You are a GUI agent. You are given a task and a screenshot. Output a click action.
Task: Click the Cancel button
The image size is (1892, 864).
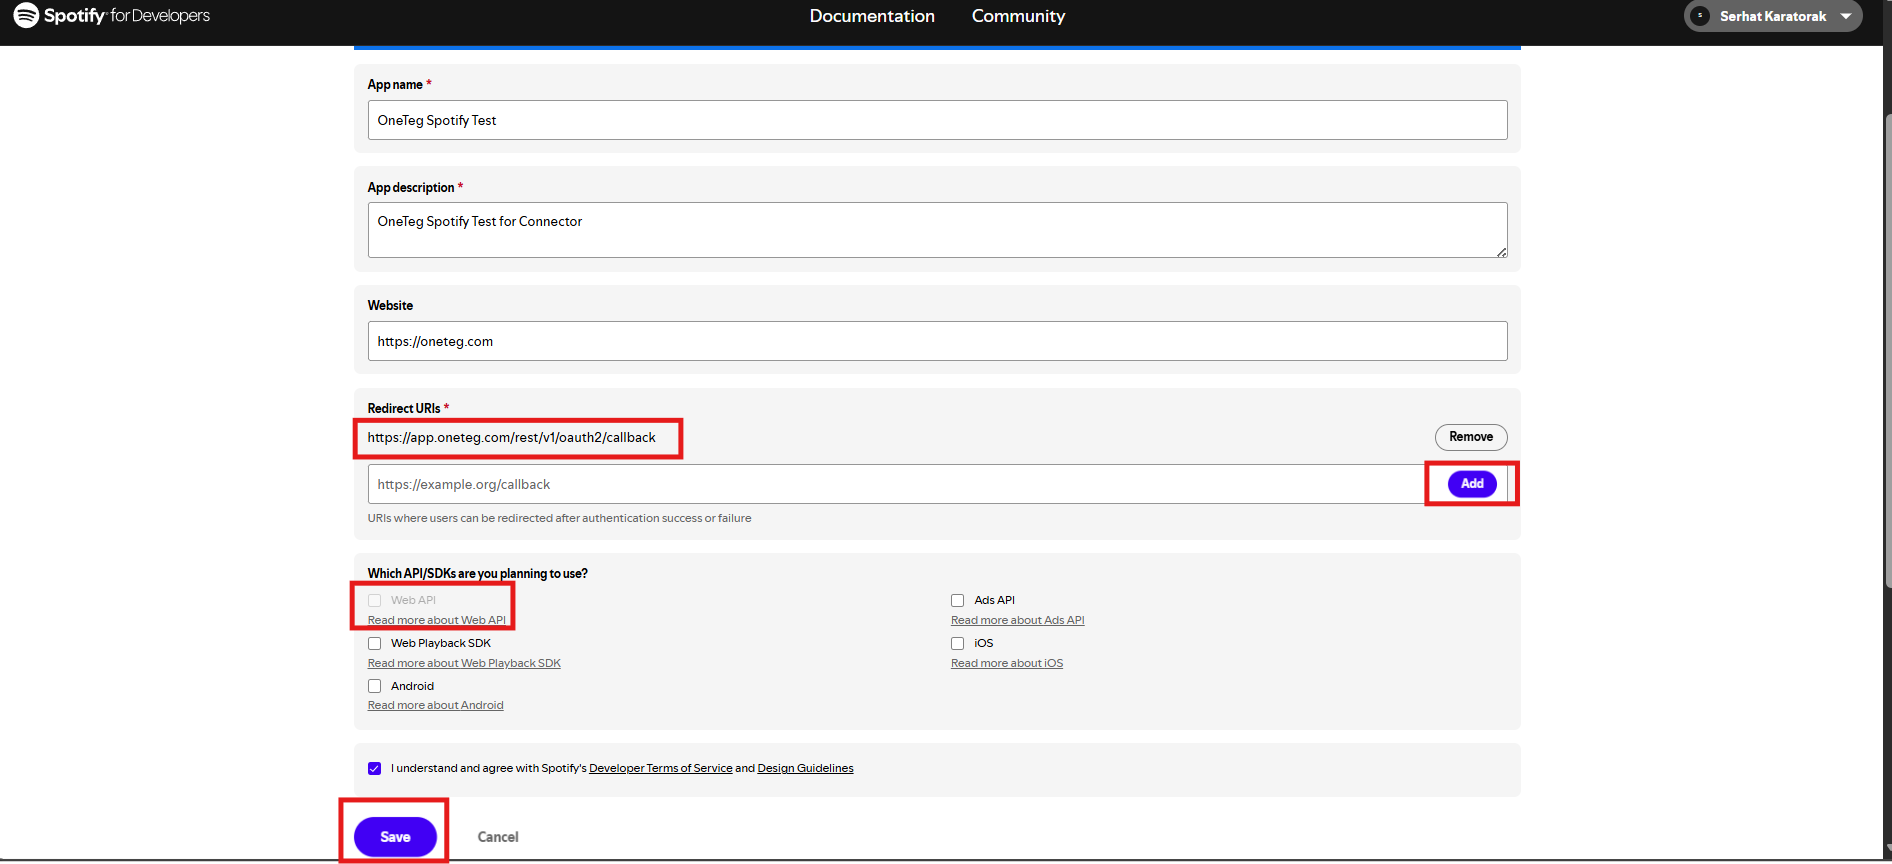pos(498,837)
